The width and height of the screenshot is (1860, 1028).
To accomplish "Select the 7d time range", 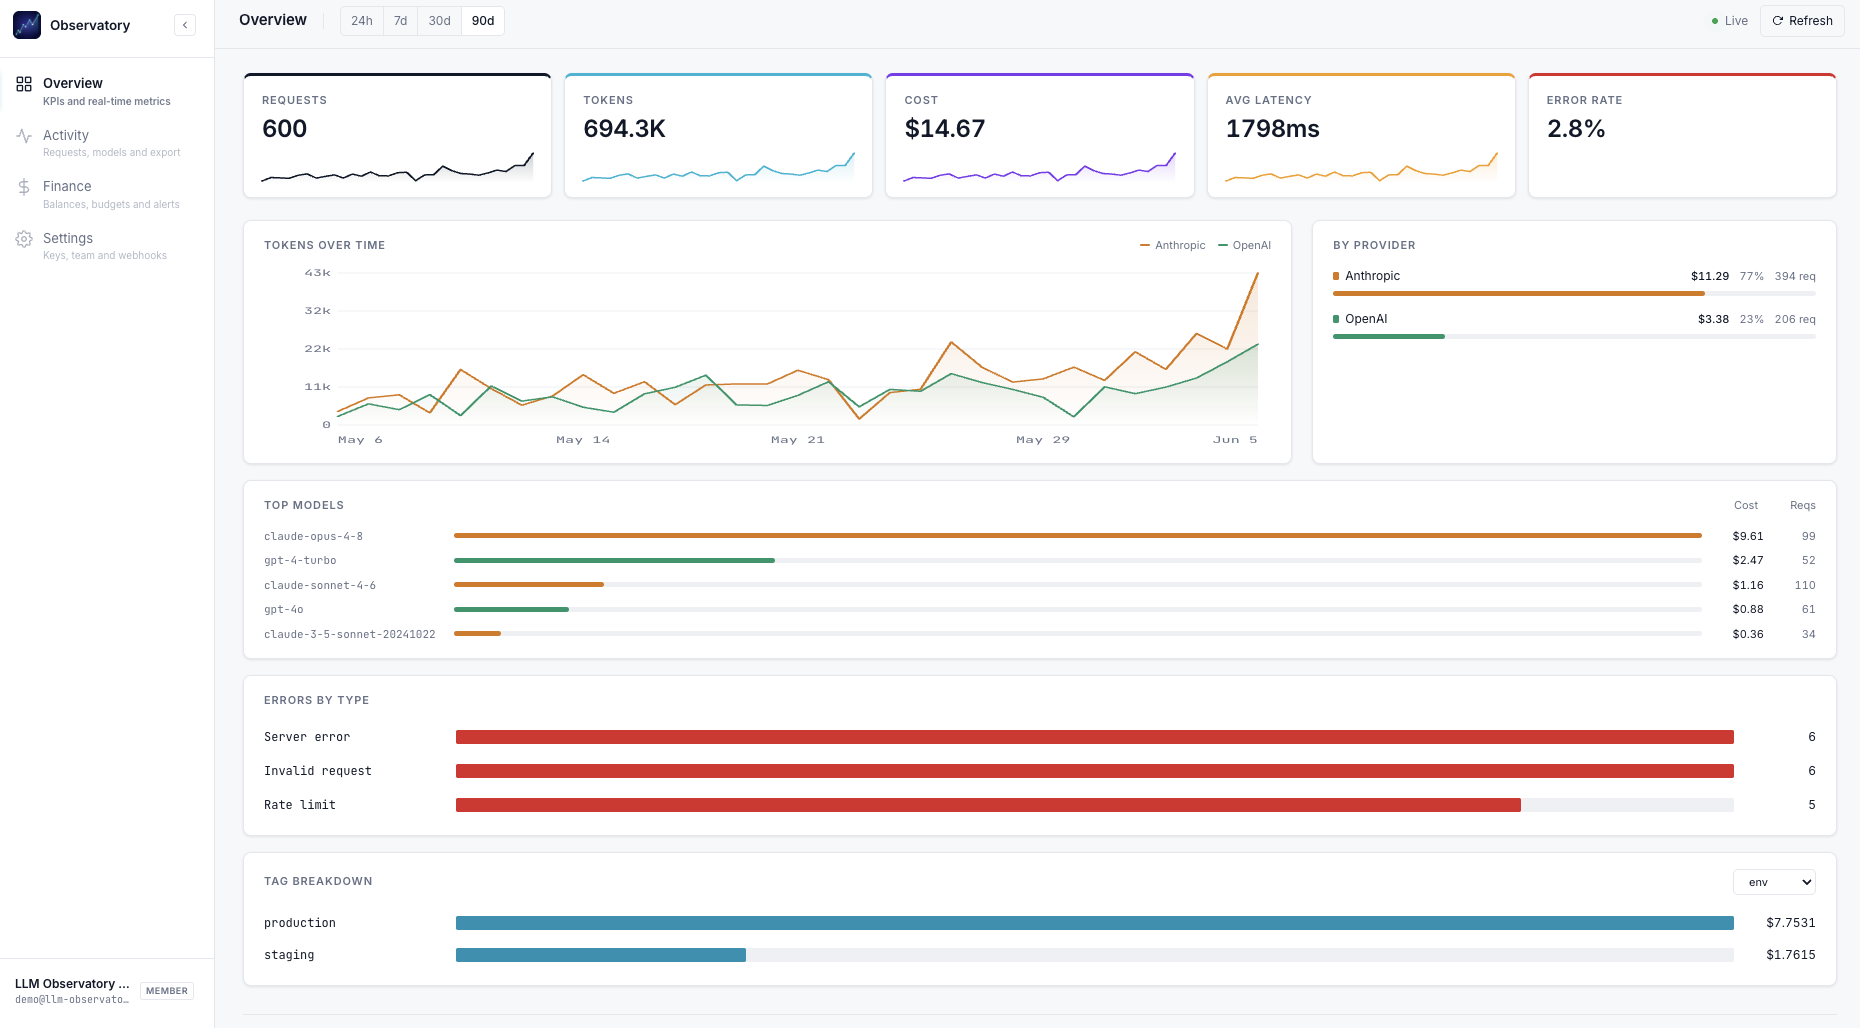I will (400, 21).
